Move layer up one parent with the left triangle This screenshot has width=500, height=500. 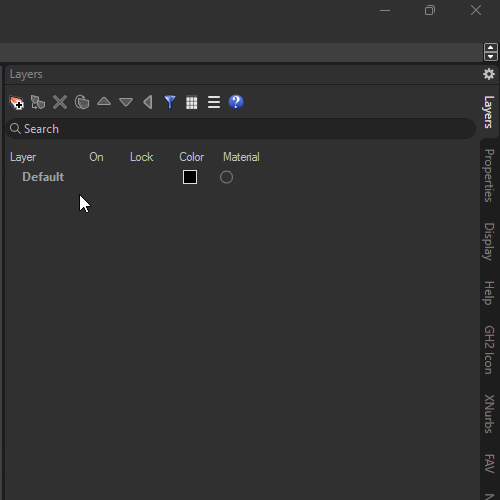point(148,102)
